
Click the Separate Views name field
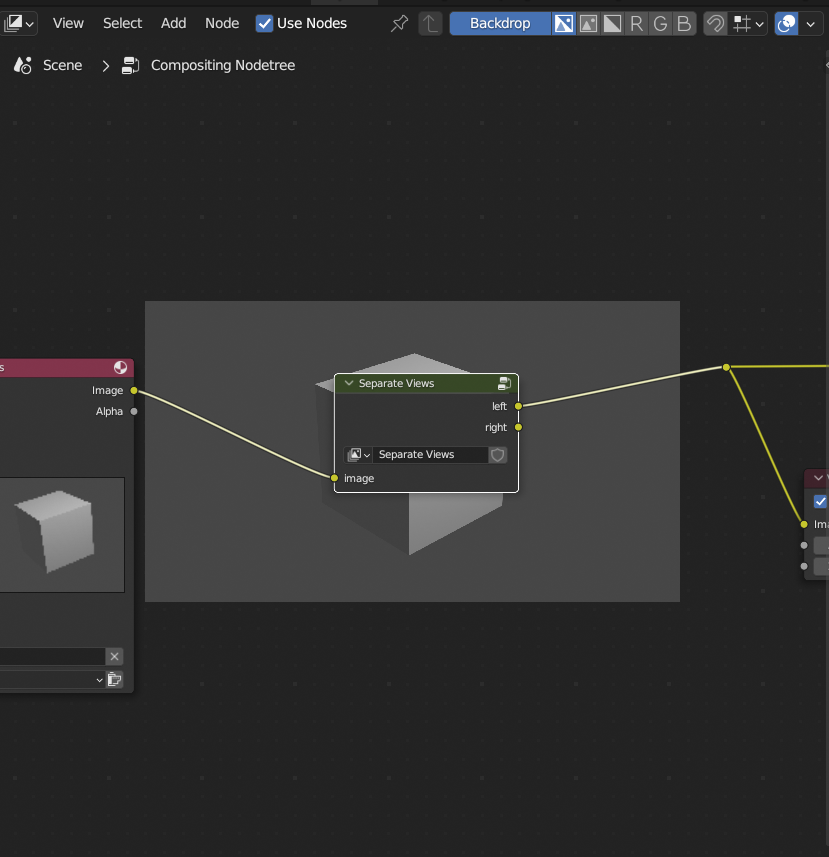[431, 455]
